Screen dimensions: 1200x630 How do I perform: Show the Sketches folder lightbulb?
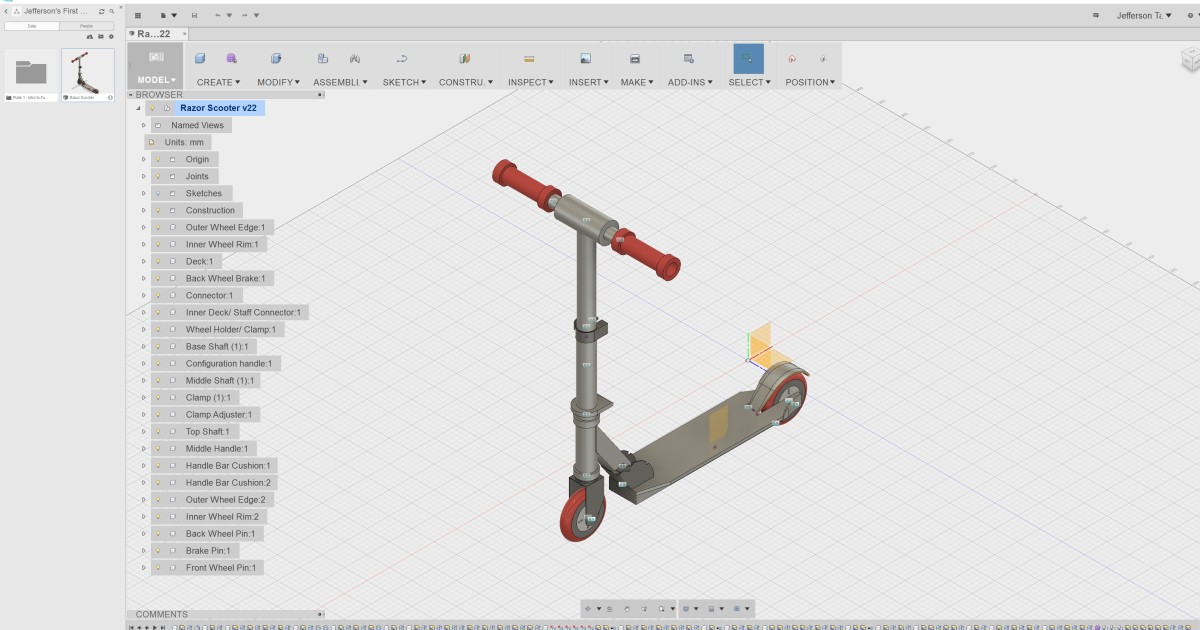159,193
